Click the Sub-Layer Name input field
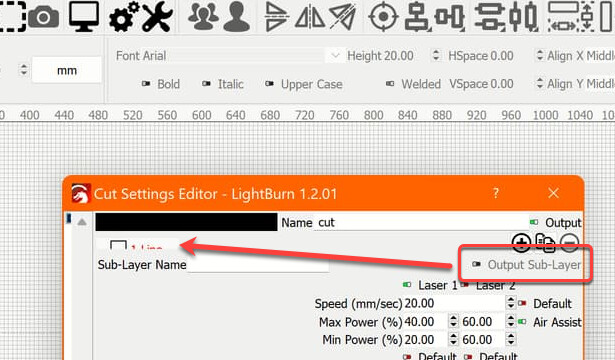 pos(258,265)
